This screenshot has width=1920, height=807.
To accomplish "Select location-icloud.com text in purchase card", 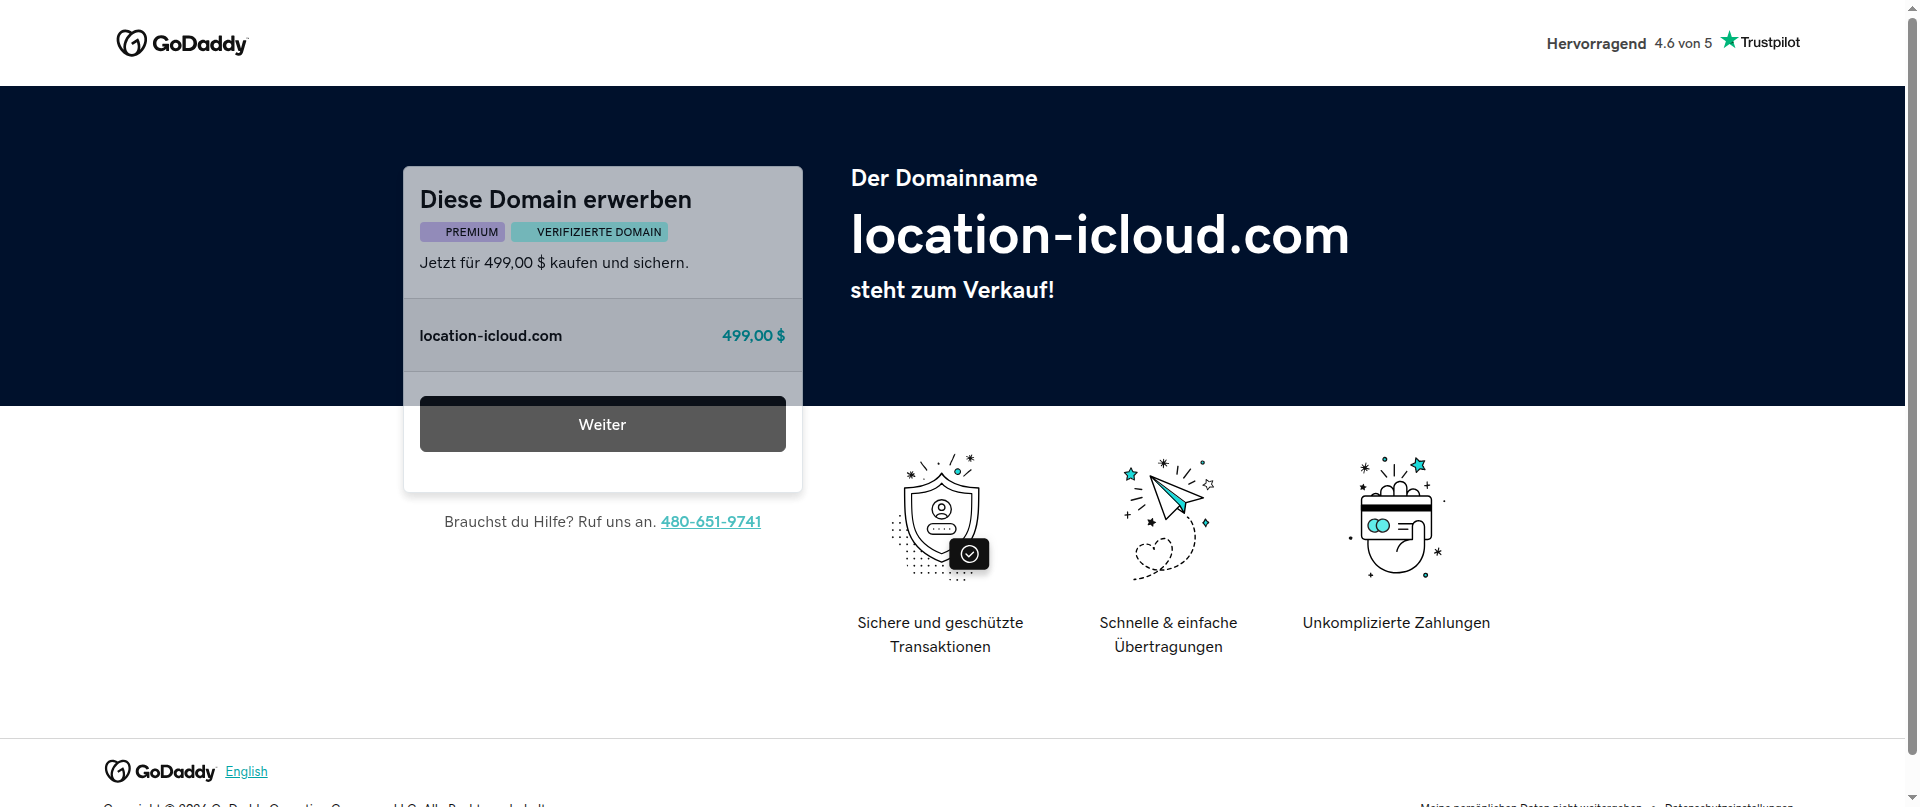I will 491,336.
